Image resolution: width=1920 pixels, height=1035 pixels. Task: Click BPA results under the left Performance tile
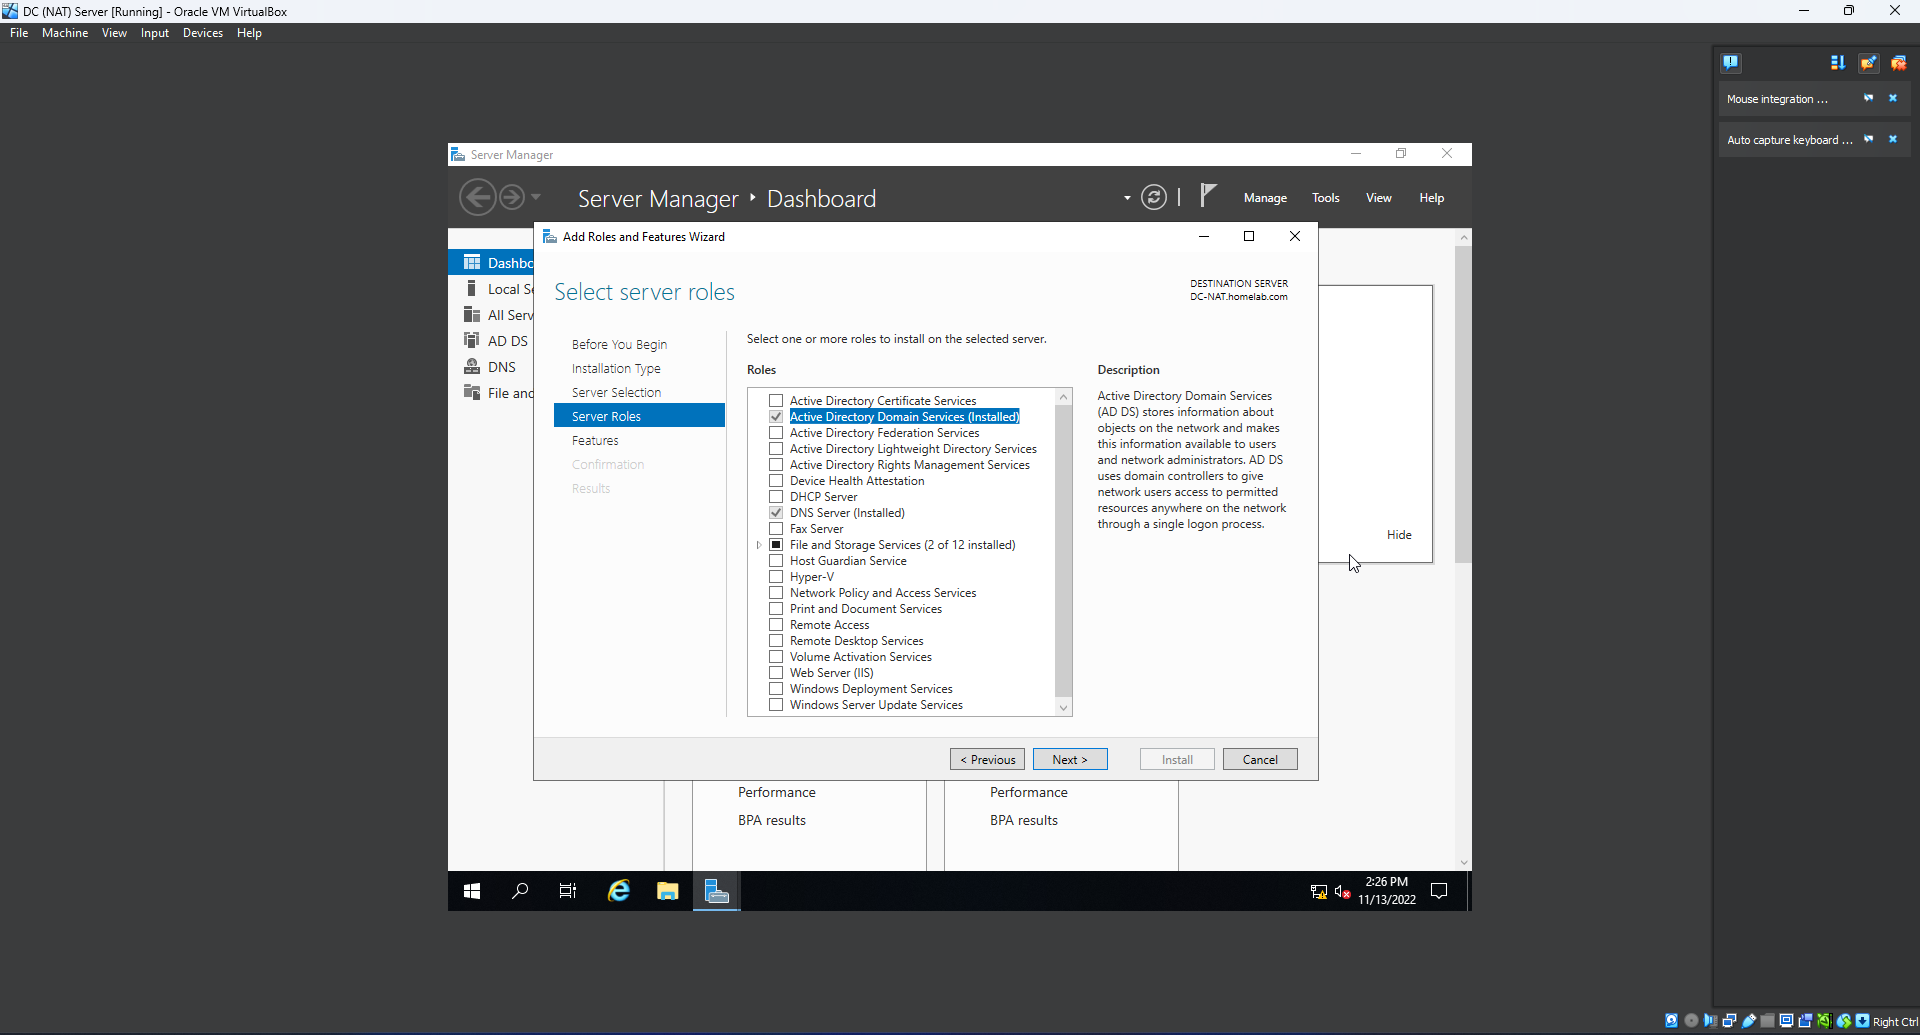click(772, 820)
